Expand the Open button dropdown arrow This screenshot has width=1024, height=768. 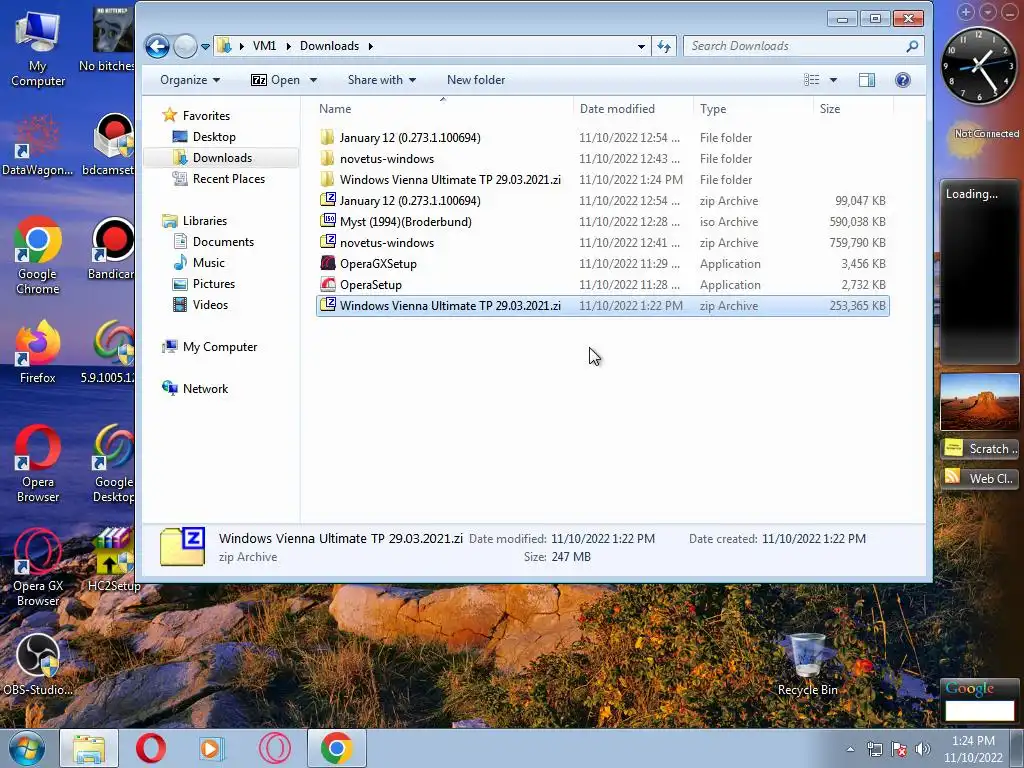313,80
